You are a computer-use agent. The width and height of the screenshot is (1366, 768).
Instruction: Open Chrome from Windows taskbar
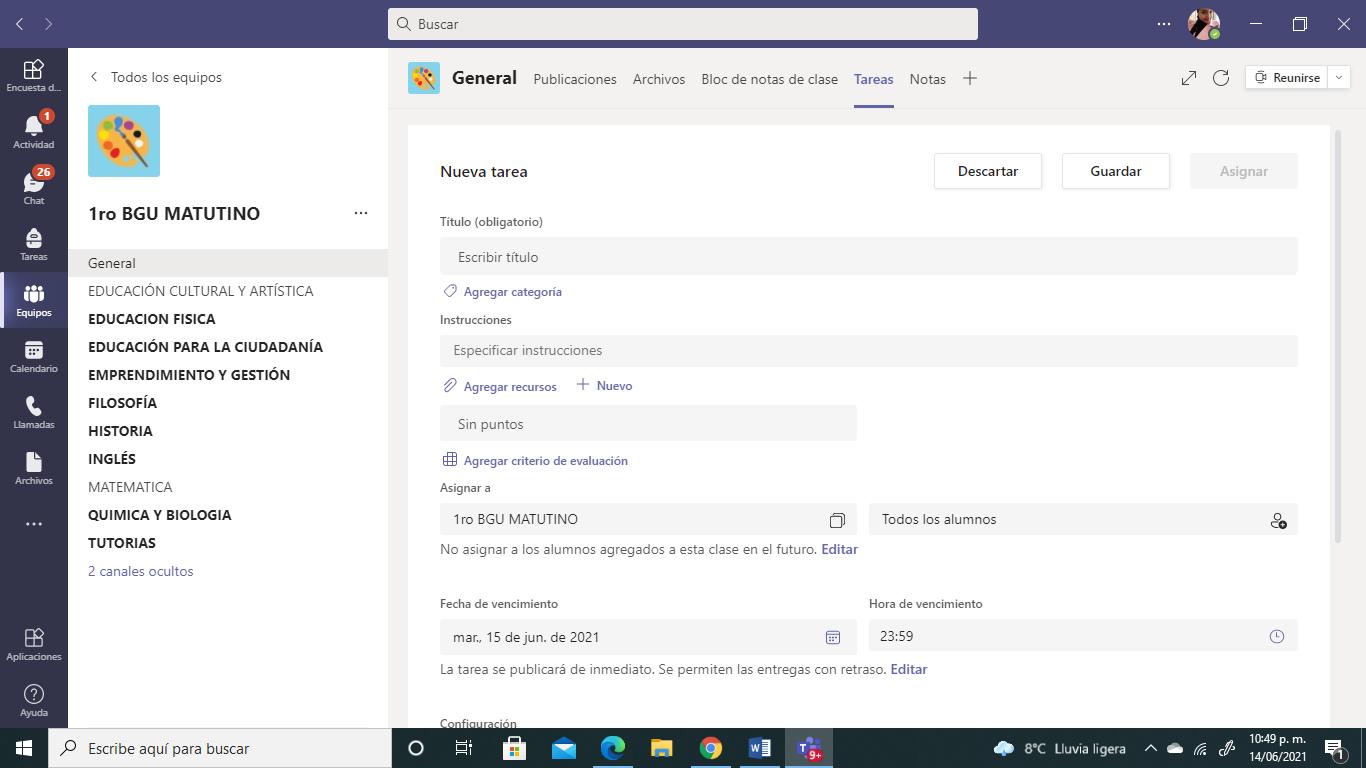(711, 748)
